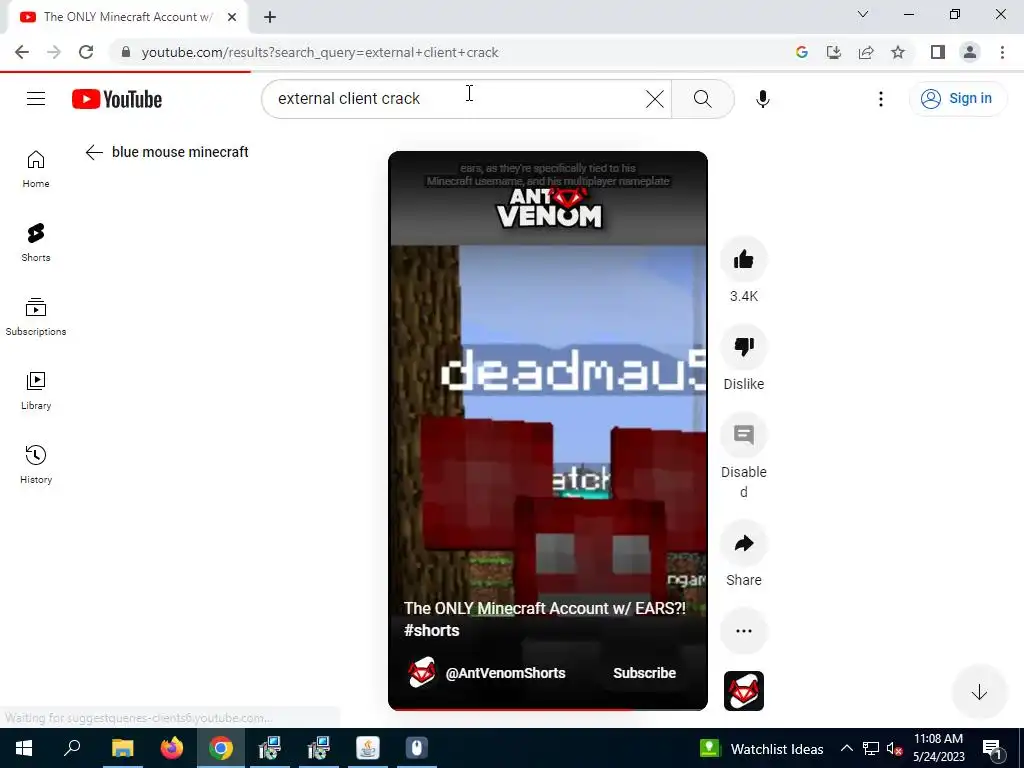1024x768 pixels.
Task: Open File Explorer from taskbar
Action: [122, 748]
